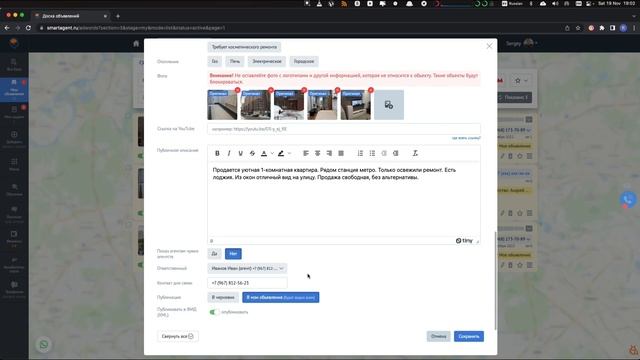
Task: Expand the highlight color picker arrow
Action: click(x=289, y=153)
